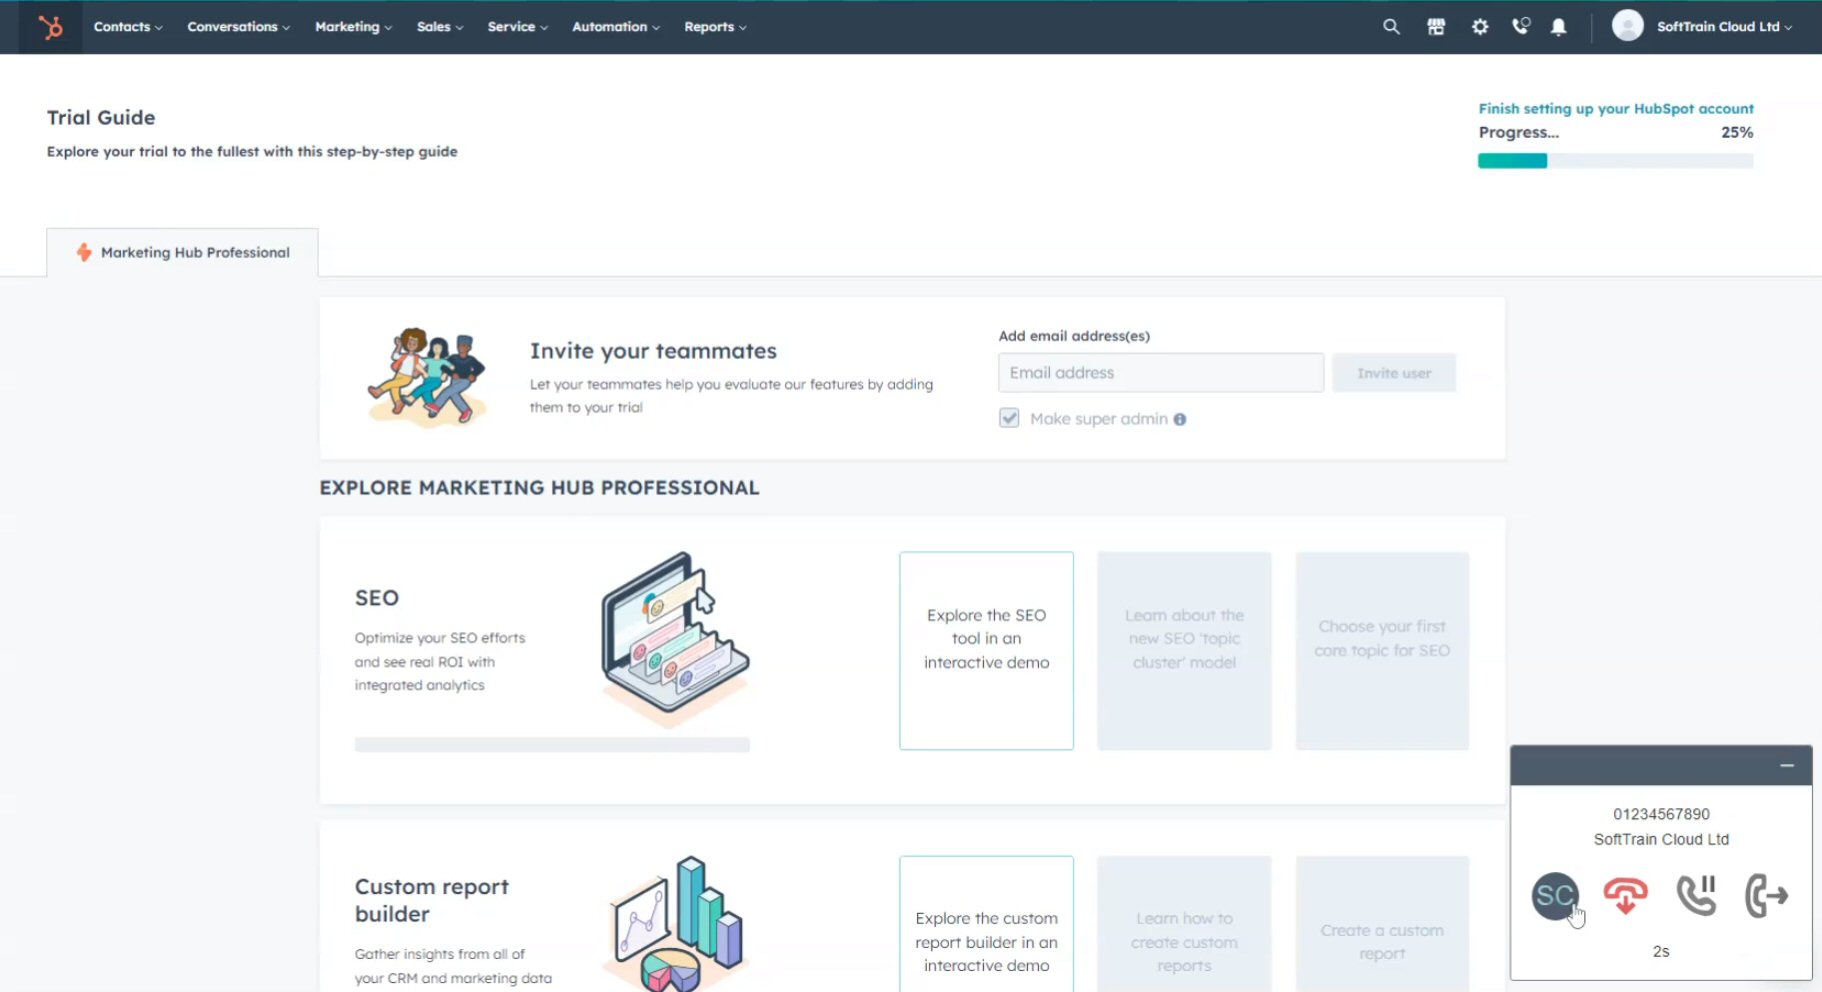Click the teammates illustration
The width and height of the screenshot is (1822, 992).
[x=428, y=377]
